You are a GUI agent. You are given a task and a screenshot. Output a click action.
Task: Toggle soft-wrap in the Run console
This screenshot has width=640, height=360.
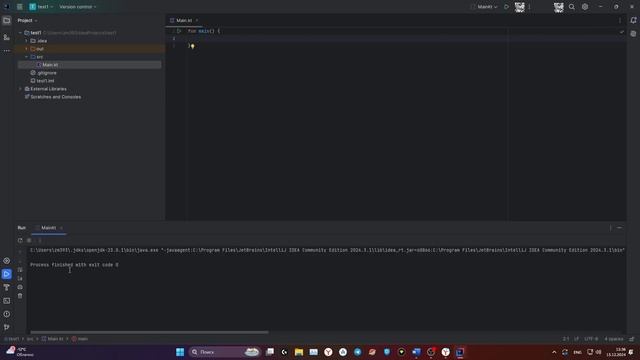tap(20, 270)
